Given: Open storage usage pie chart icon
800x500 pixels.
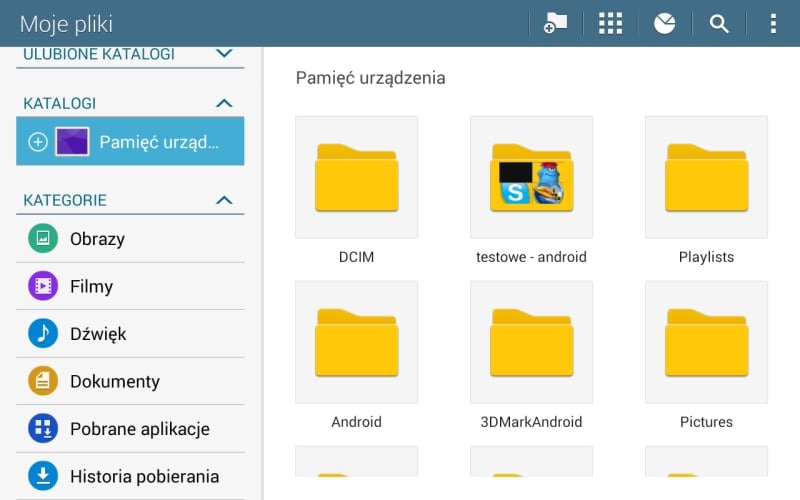Looking at the screenshot, I should point(664,23).
